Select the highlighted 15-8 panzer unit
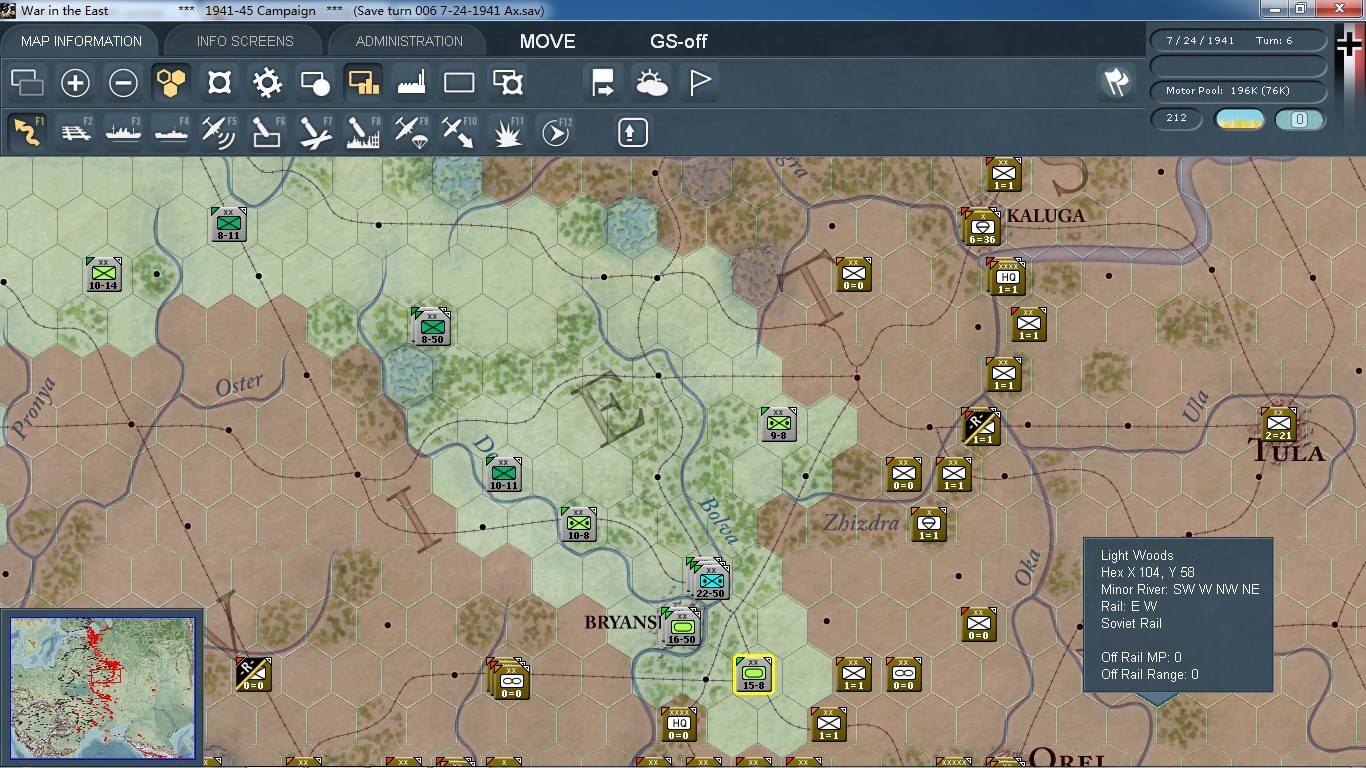The width and height of the screenshot is (1366, 768). pos(754,675)
